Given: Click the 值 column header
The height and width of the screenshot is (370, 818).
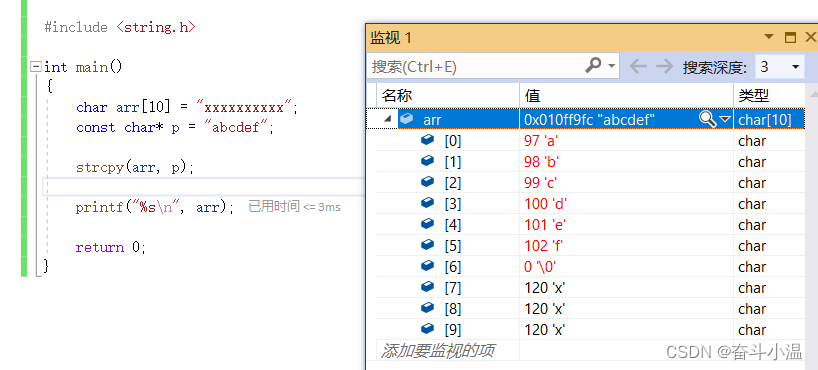Looking at the screenshot, I should tap(627, 95).
